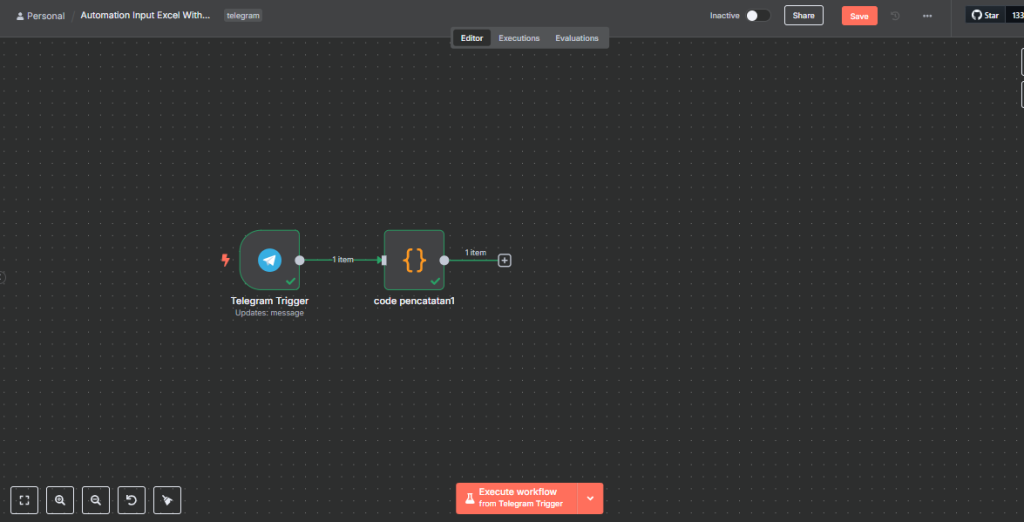Click the Telegram Trigger node icon

pos(269,260)
